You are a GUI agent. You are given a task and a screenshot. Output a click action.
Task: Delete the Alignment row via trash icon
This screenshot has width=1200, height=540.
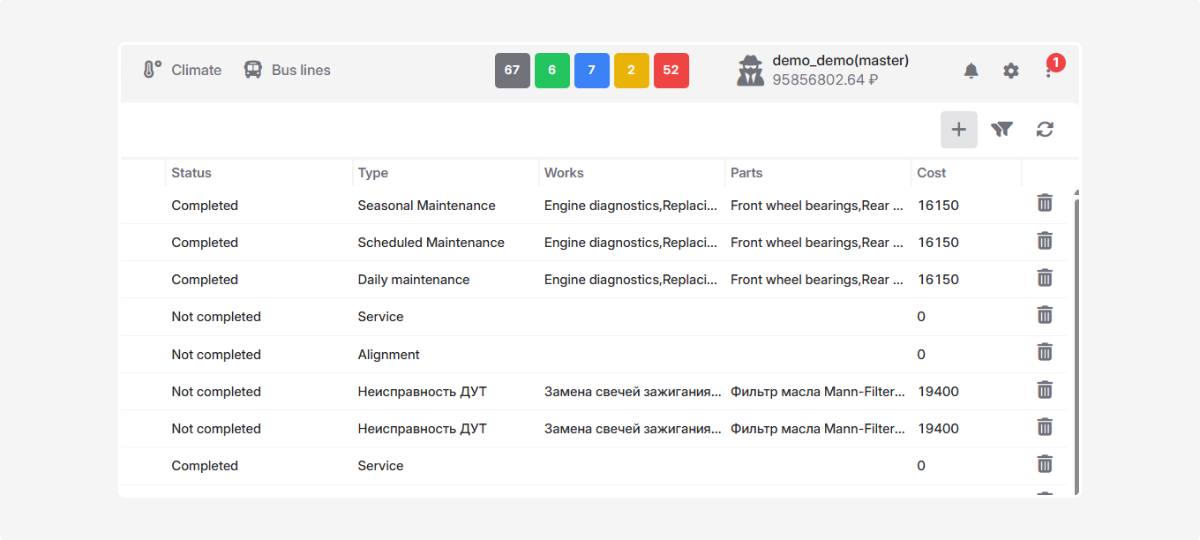pos(1045,353)
